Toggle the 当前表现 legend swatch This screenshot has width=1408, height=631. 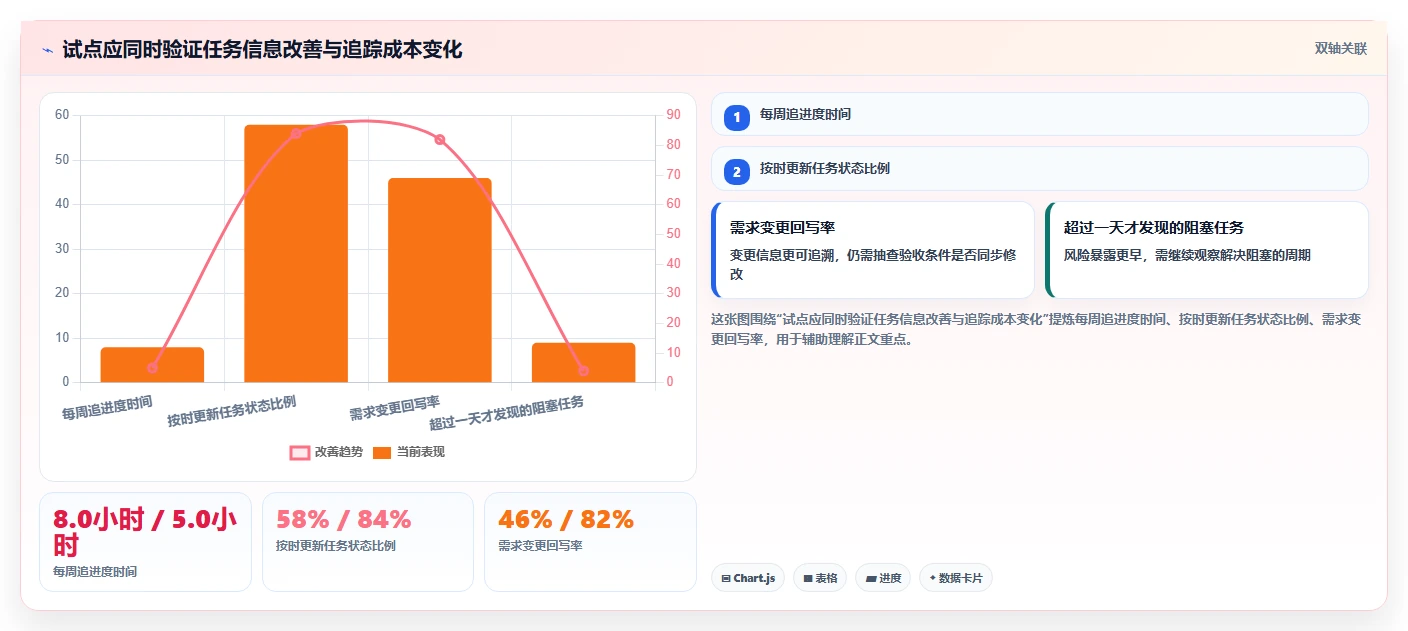tap(382, 453)
